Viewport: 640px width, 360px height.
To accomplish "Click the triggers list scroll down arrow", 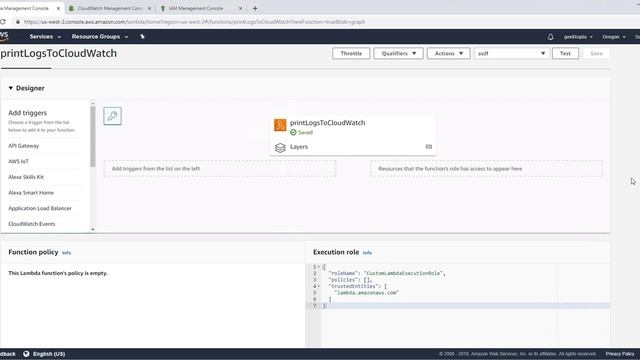I will pyautogui.click(x=93, y=229).
